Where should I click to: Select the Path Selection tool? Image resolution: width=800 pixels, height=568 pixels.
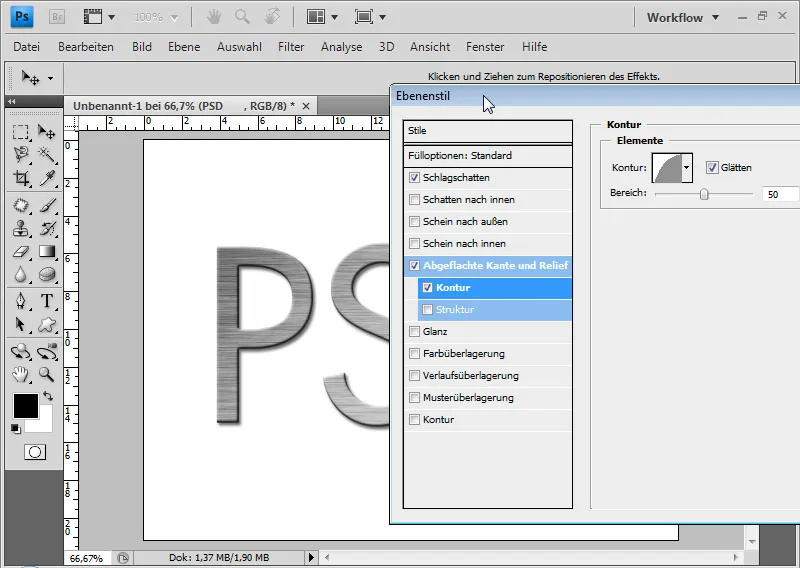coord(20,324)
